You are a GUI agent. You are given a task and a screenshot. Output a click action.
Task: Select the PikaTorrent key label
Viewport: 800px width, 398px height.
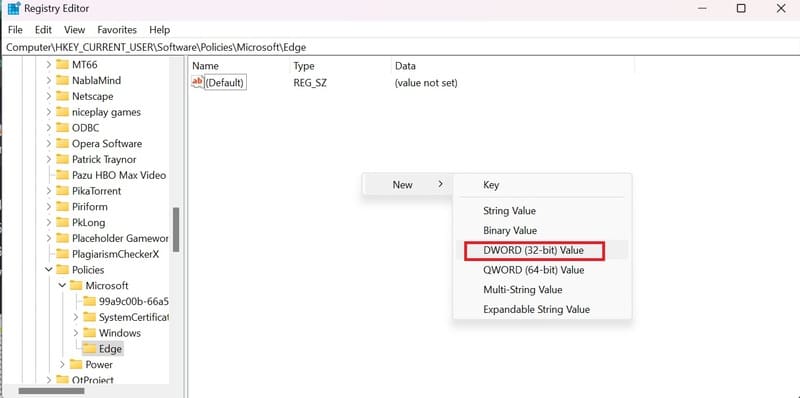pos(96,191)
